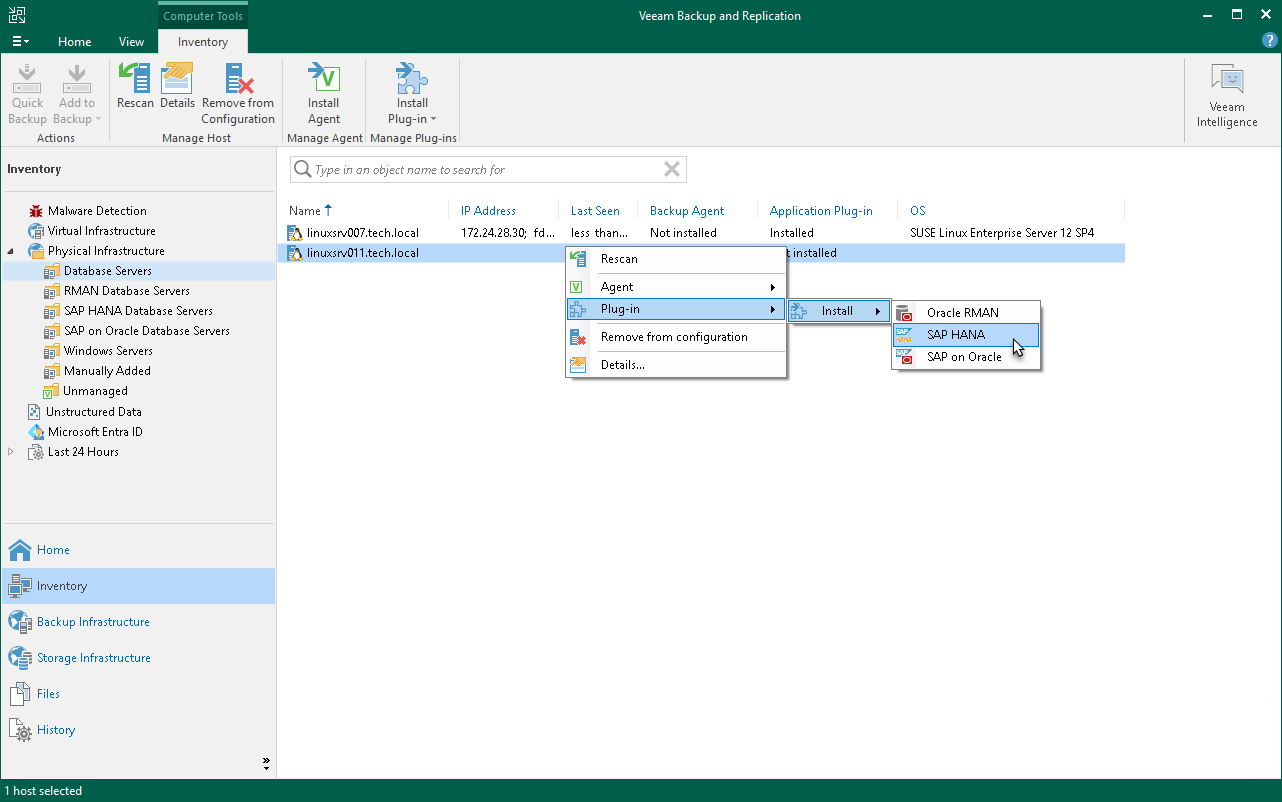Click the Linux penguin icon for linuxsrv011
The height and width of the screenshot is (802, 1282).
coord(295,253)
